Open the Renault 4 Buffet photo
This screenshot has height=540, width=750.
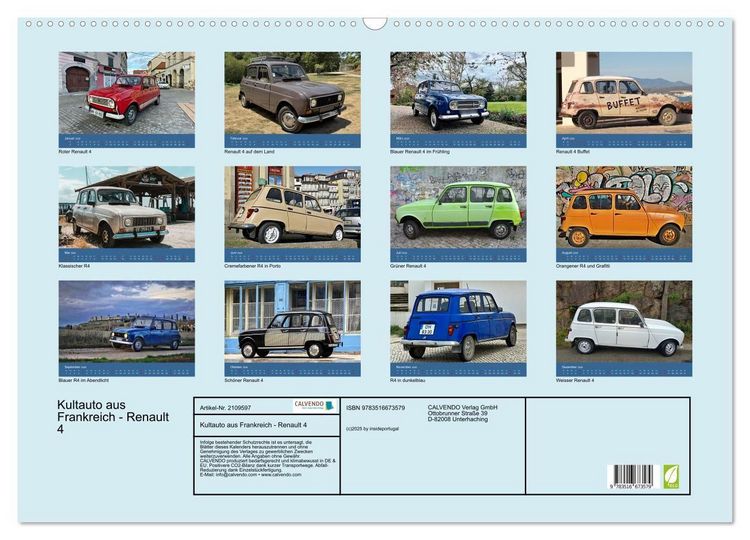624,93
